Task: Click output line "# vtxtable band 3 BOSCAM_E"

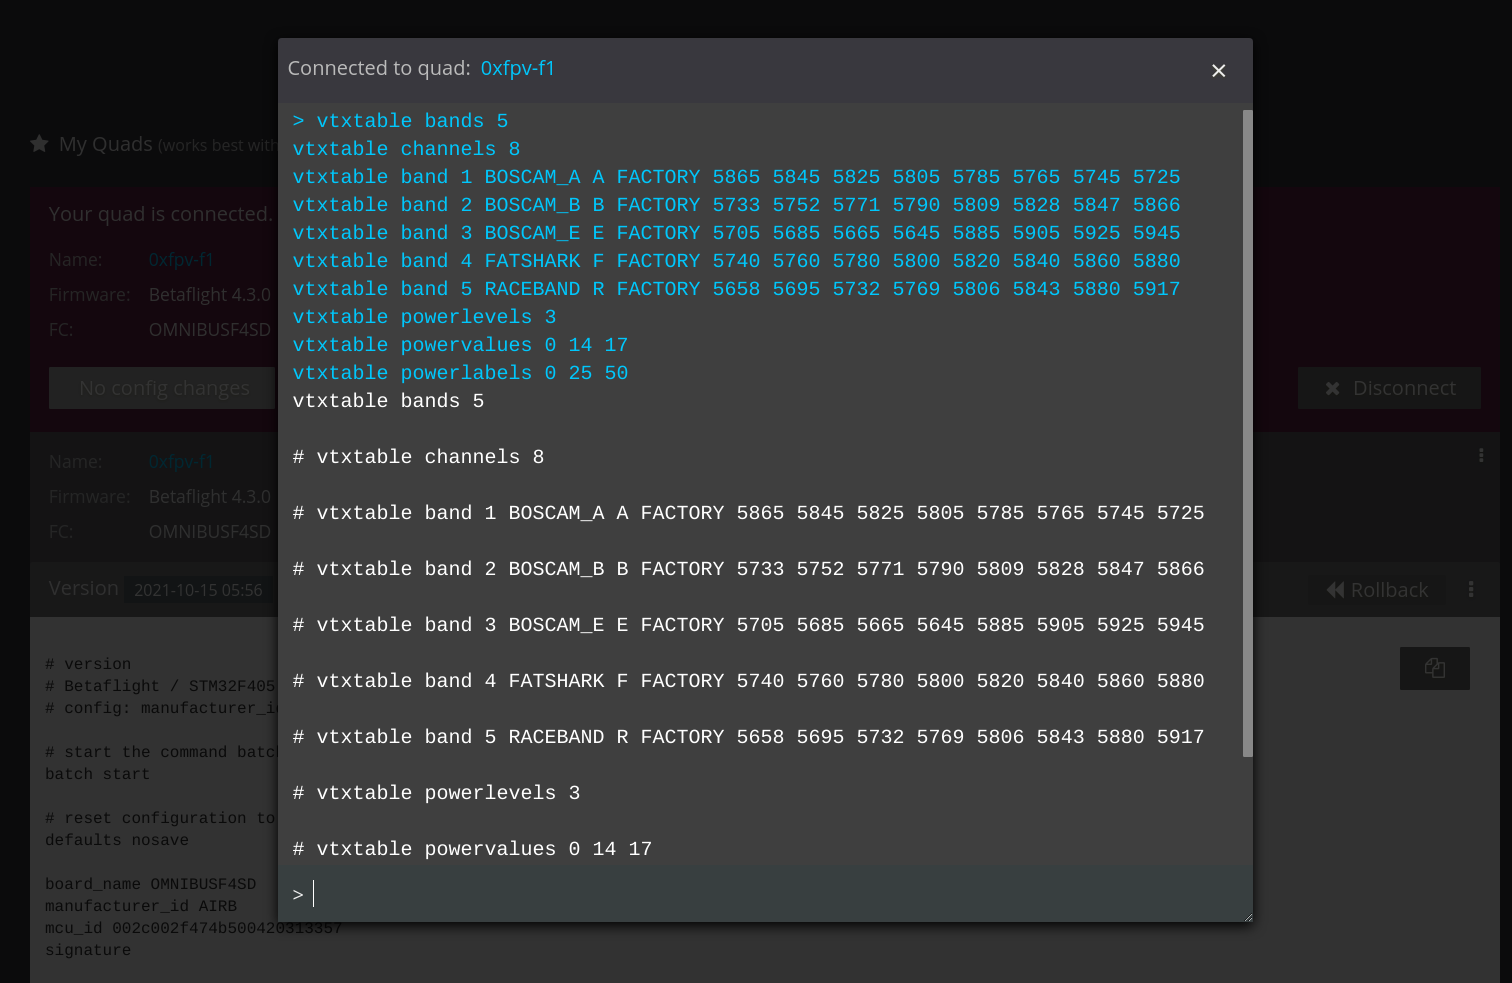Action: 748,625
